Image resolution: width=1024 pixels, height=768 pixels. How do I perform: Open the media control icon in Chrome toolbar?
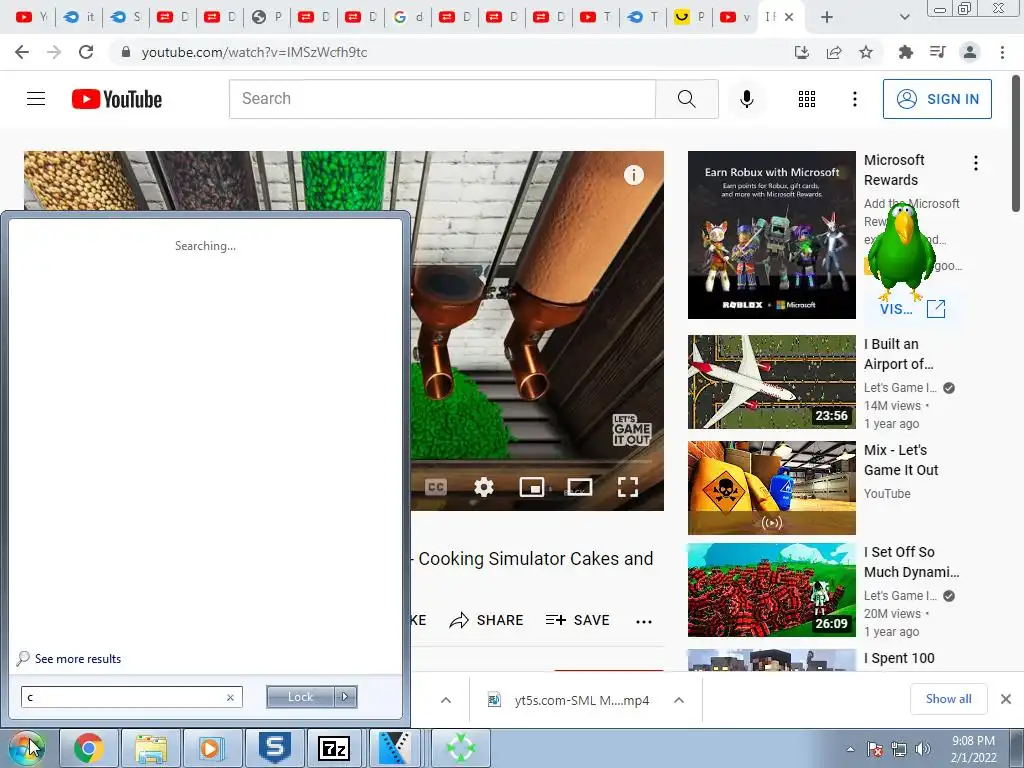(x=938, y=52)
